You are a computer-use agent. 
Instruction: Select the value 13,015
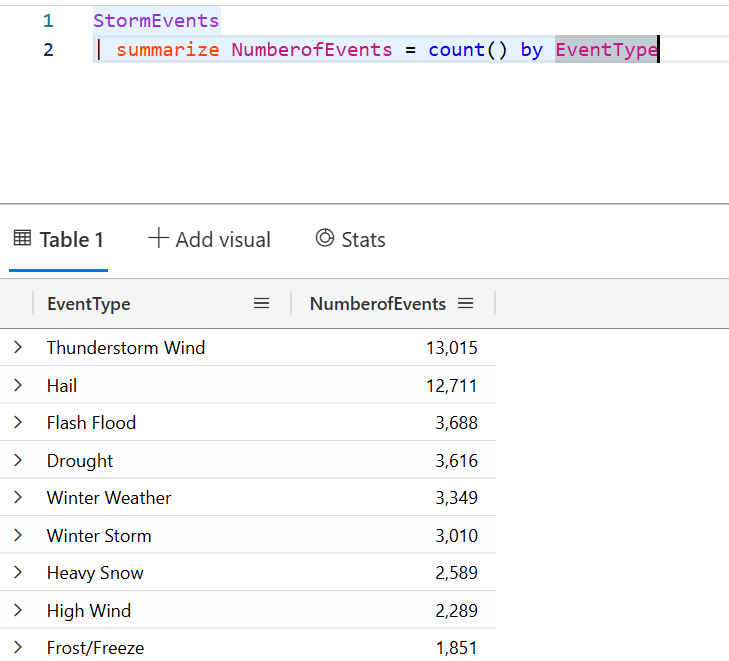point(452,348)
